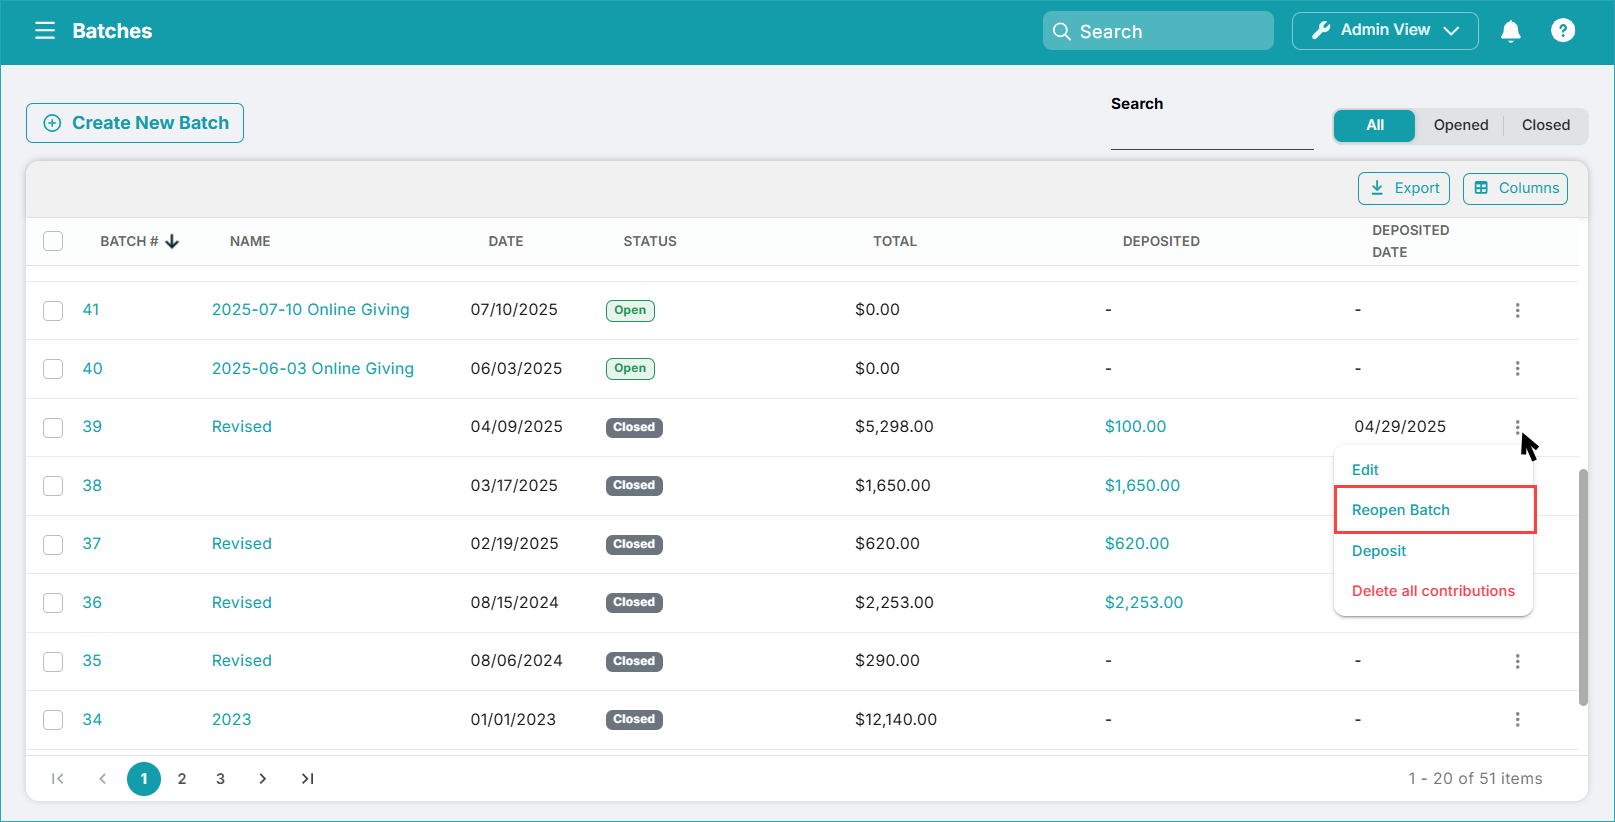This screenshot has width=1615, height=822.
Task: Open row actions menu for batch 39
Action: 1517,427
